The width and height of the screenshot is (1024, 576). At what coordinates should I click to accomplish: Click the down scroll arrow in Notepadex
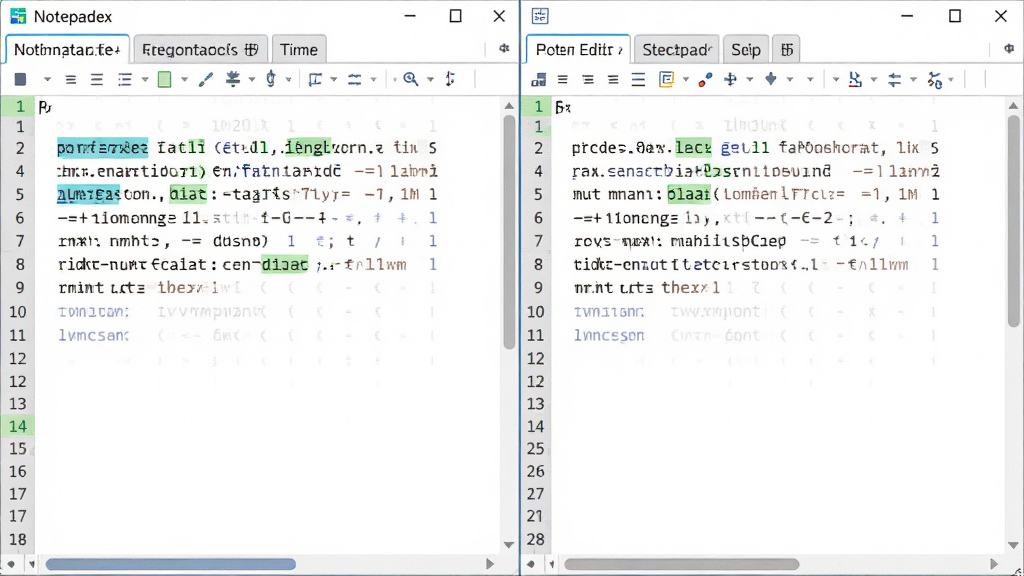pos(509,545)
